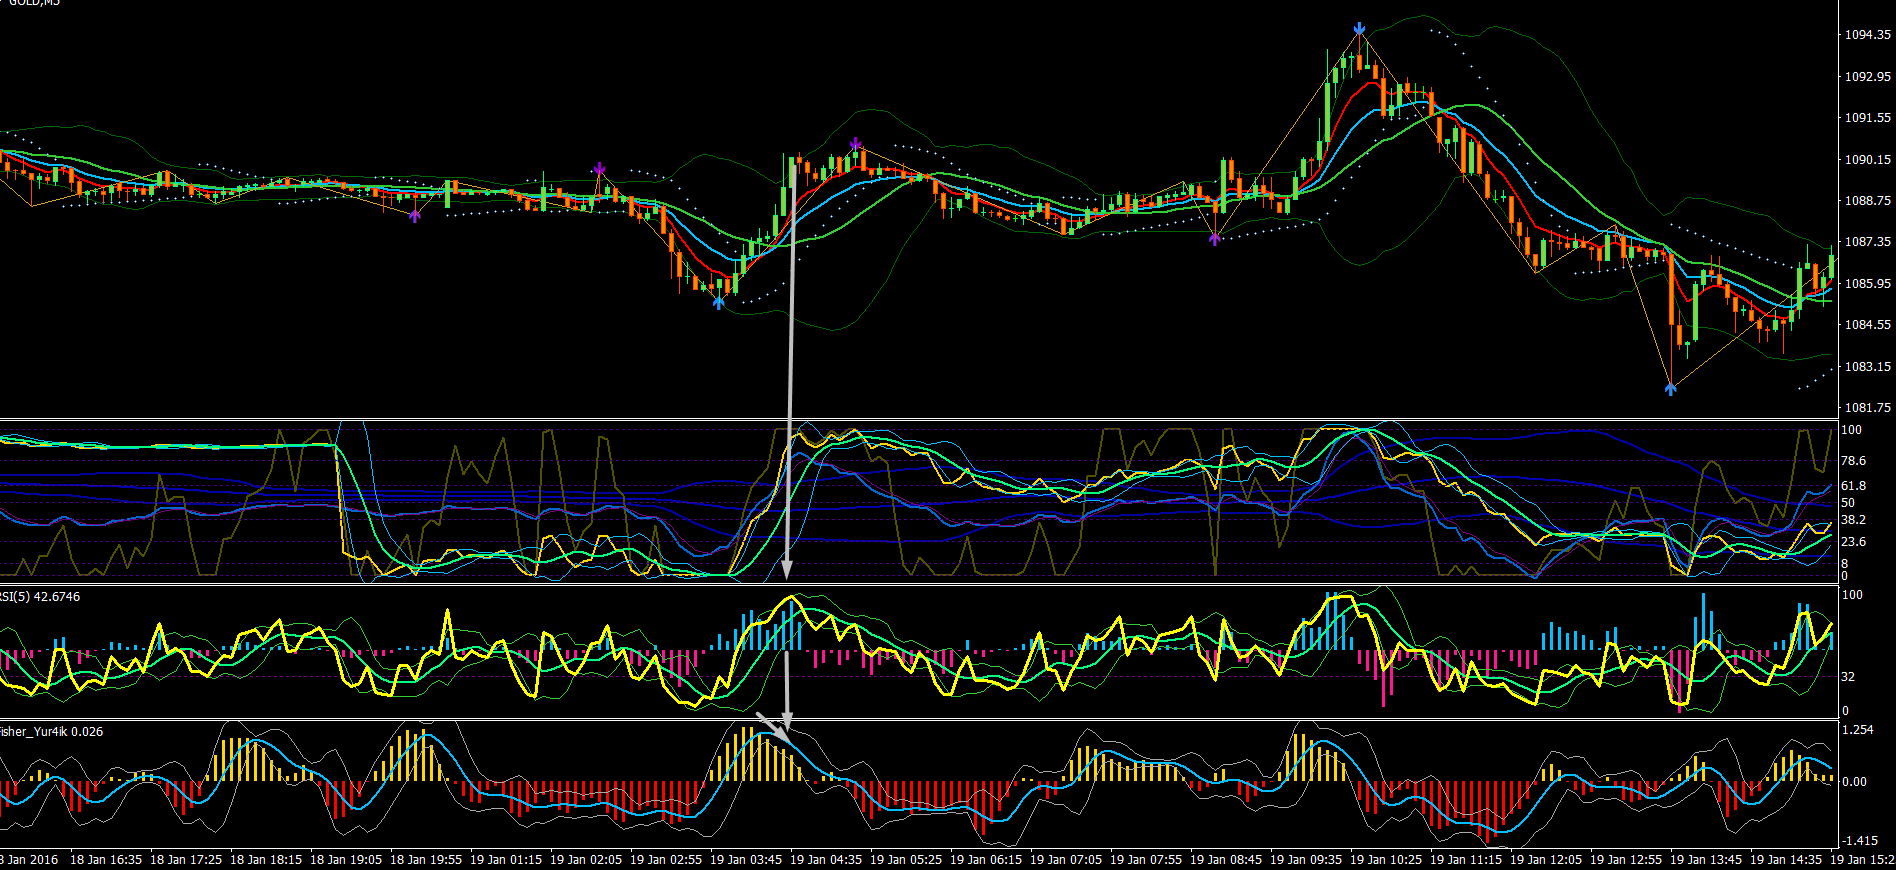Image resolution: width=1896 pixels, height=870 pixels.
Task: Click the 19 Jan 01:15 time label
Action: [x=506, y=860]
